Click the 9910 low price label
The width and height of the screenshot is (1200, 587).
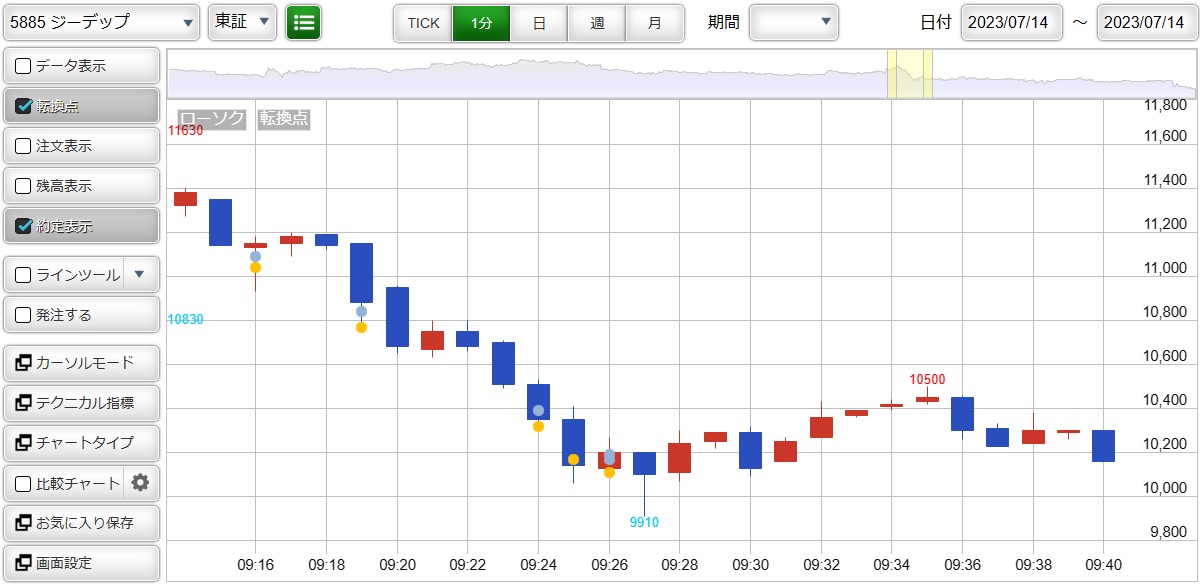pos(644,522)
